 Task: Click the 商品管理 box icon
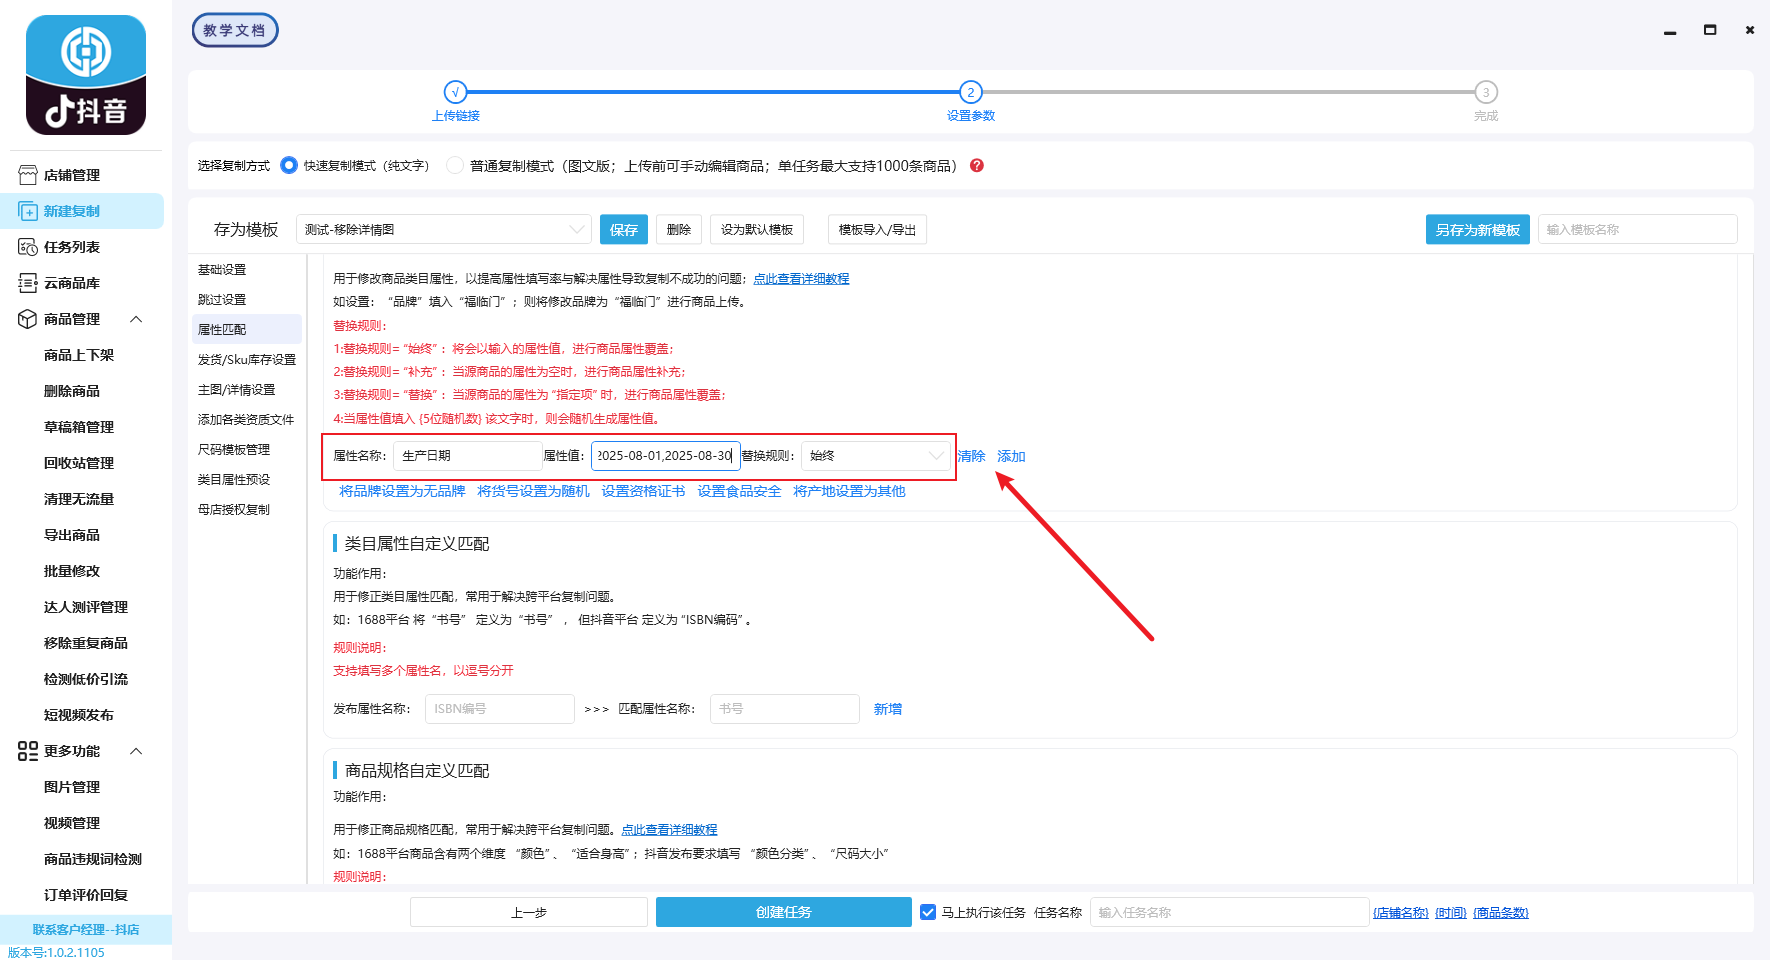click(28, 319)
